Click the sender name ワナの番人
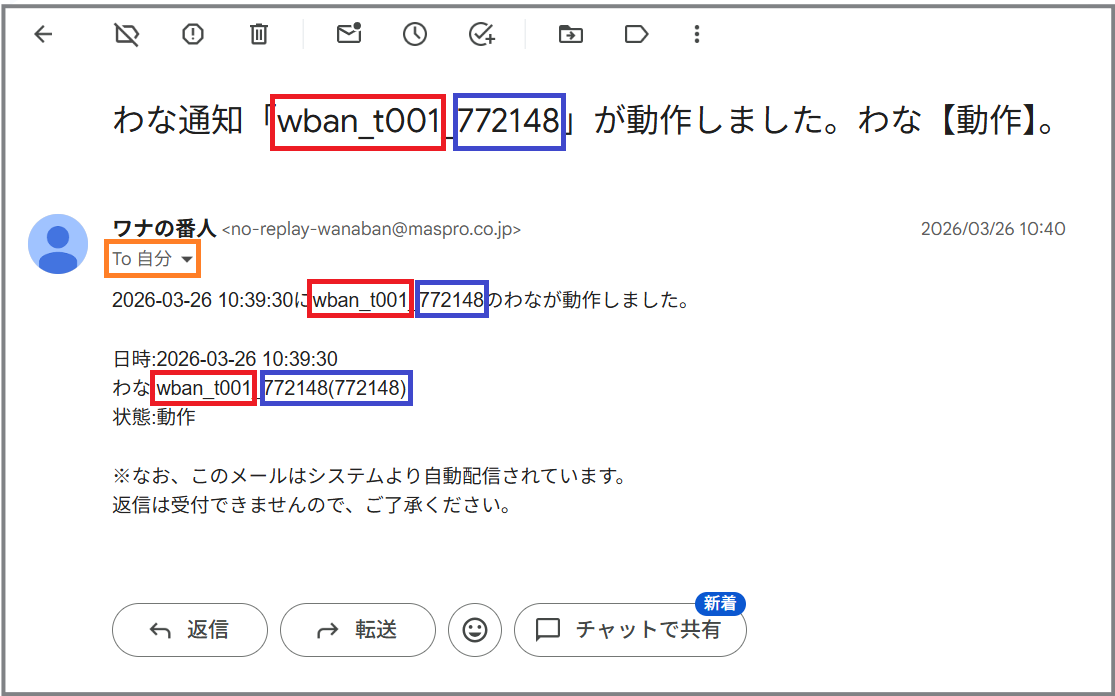This screenshot has width=1115, height=696. (162, 228)
